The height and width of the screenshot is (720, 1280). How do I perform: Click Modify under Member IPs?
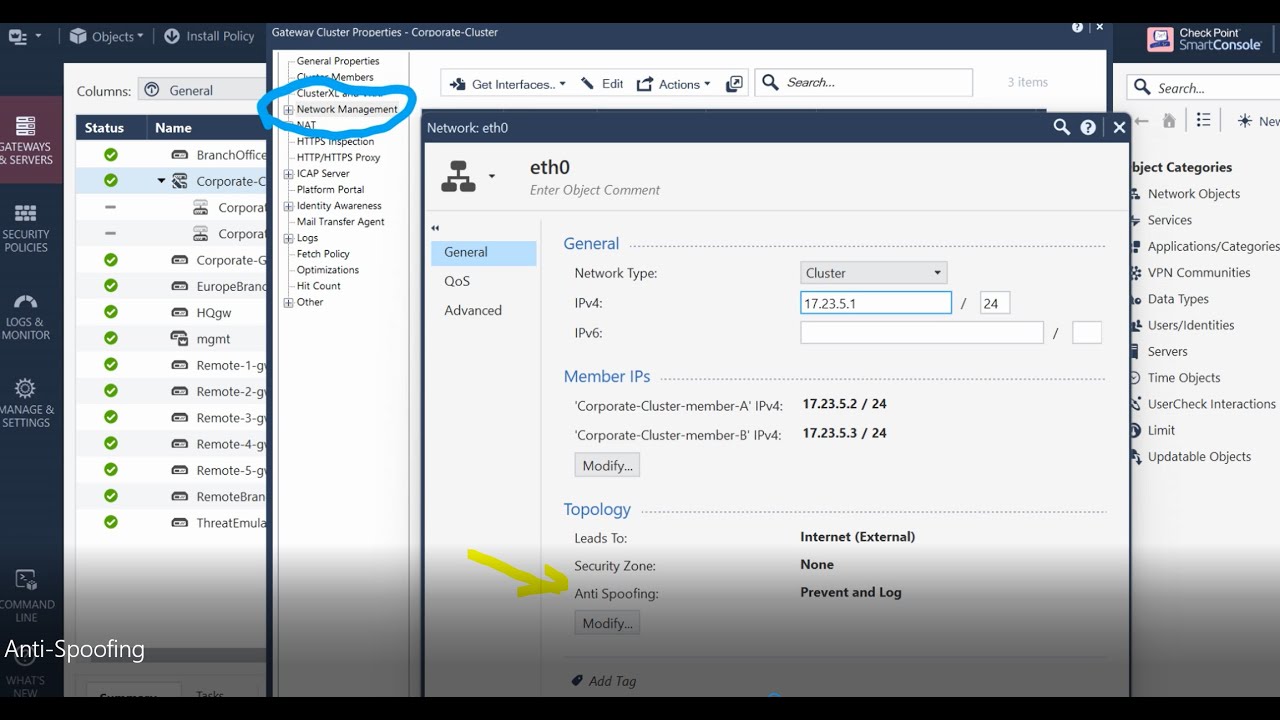click(x=607, y=465)
